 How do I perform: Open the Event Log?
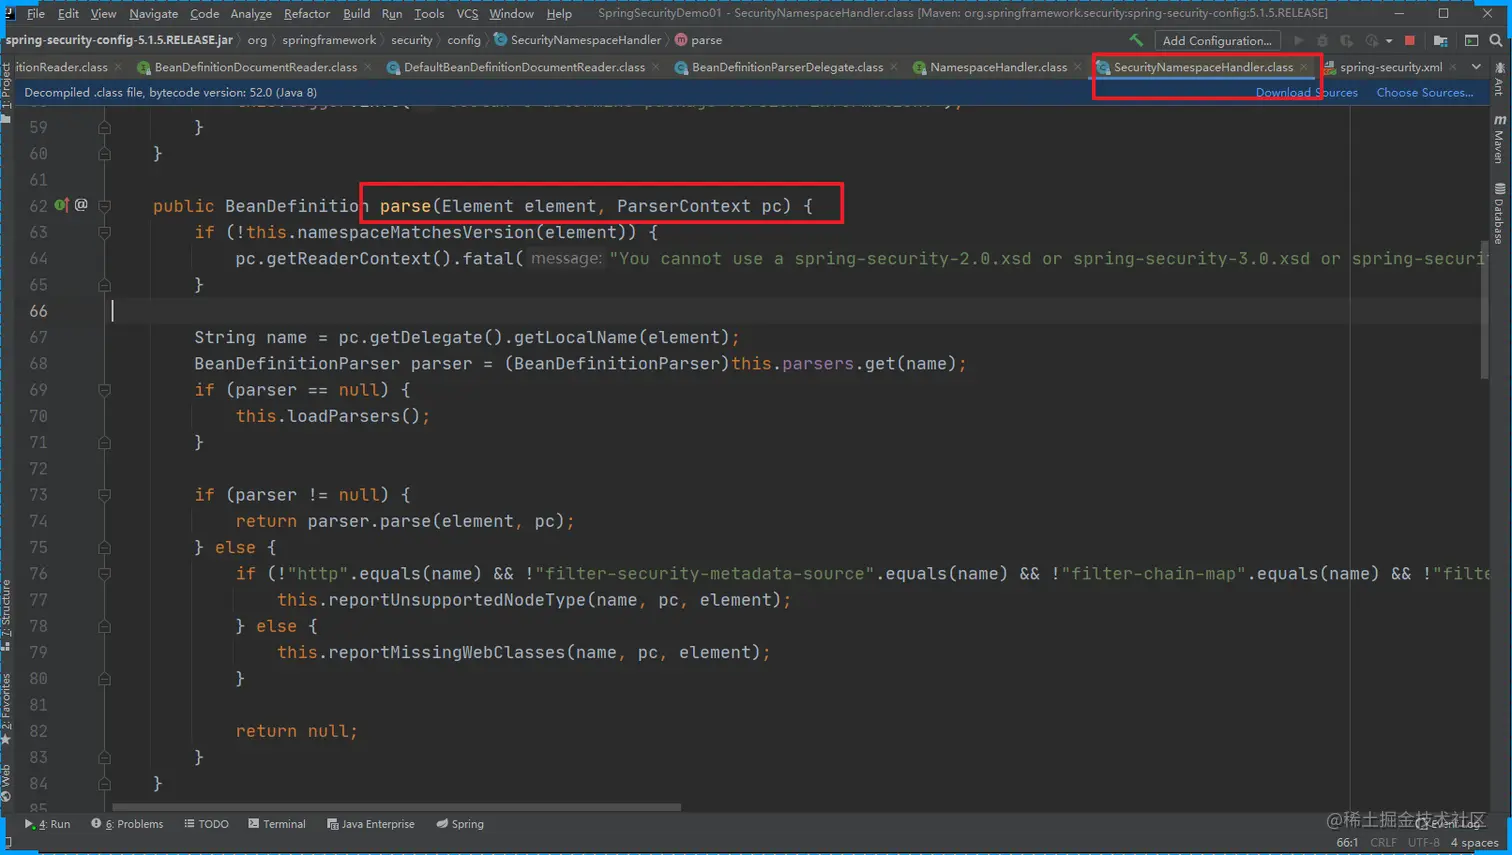(x=1448, y=824)
